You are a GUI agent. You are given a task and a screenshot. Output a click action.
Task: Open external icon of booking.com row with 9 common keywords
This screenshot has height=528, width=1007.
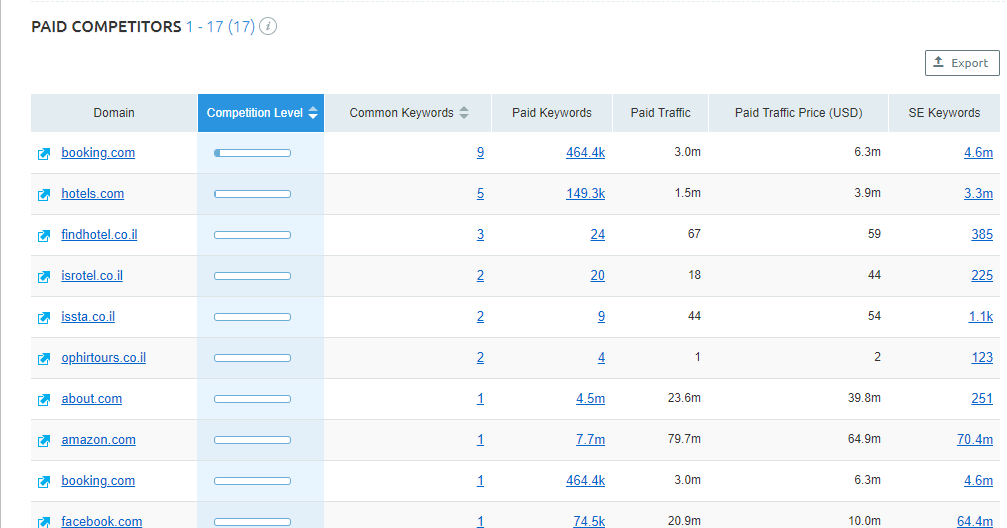pyautogui.click(x=44, y=154)
